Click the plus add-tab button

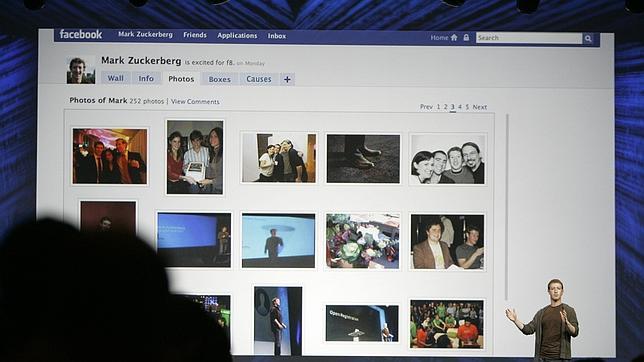click(287, 79)
